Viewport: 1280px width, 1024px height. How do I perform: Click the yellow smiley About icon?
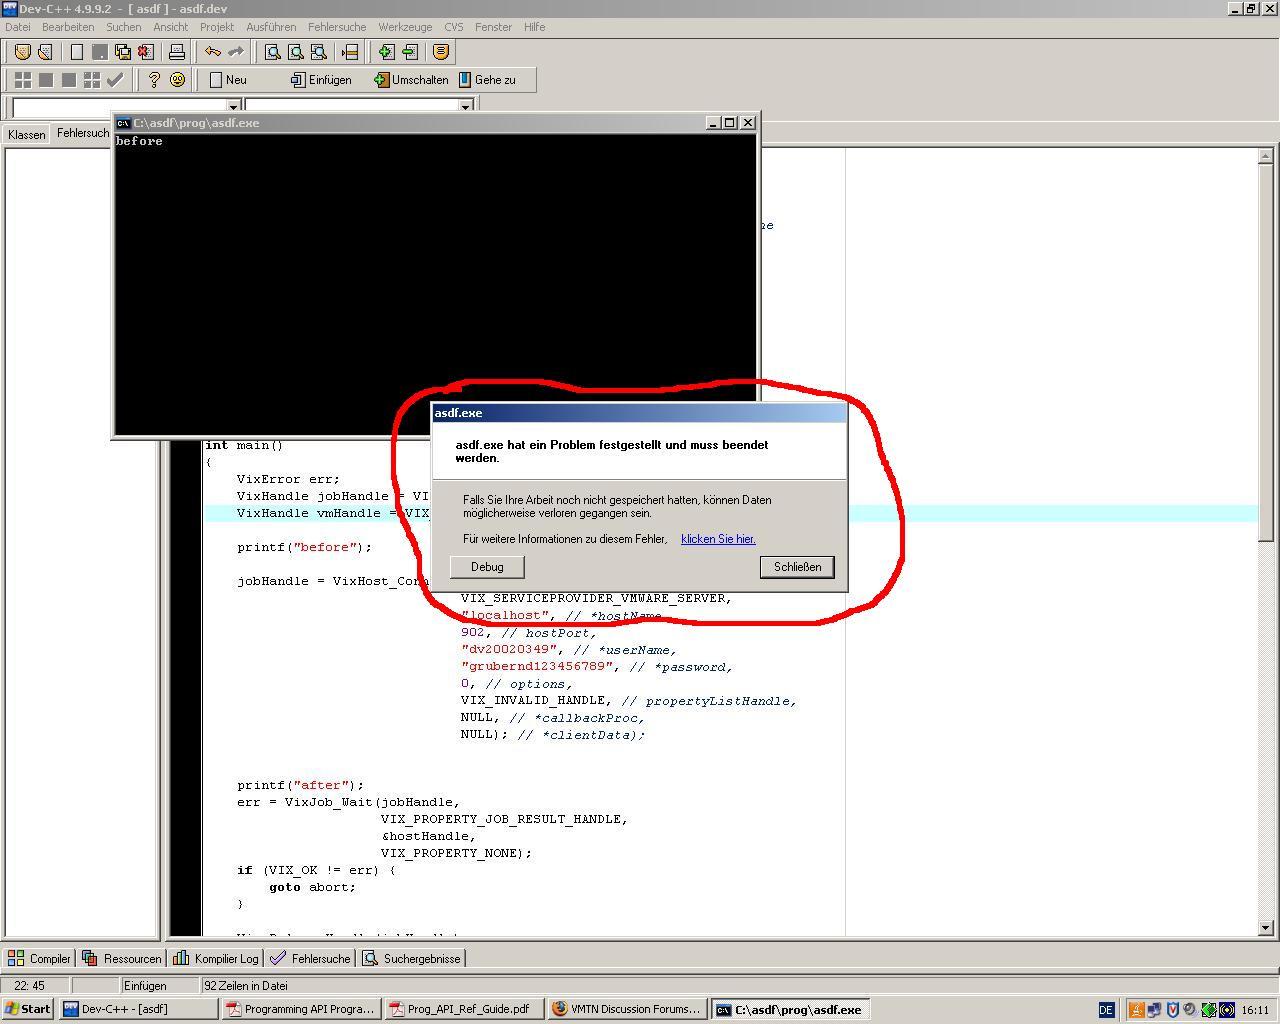click(x=177, y=80)
